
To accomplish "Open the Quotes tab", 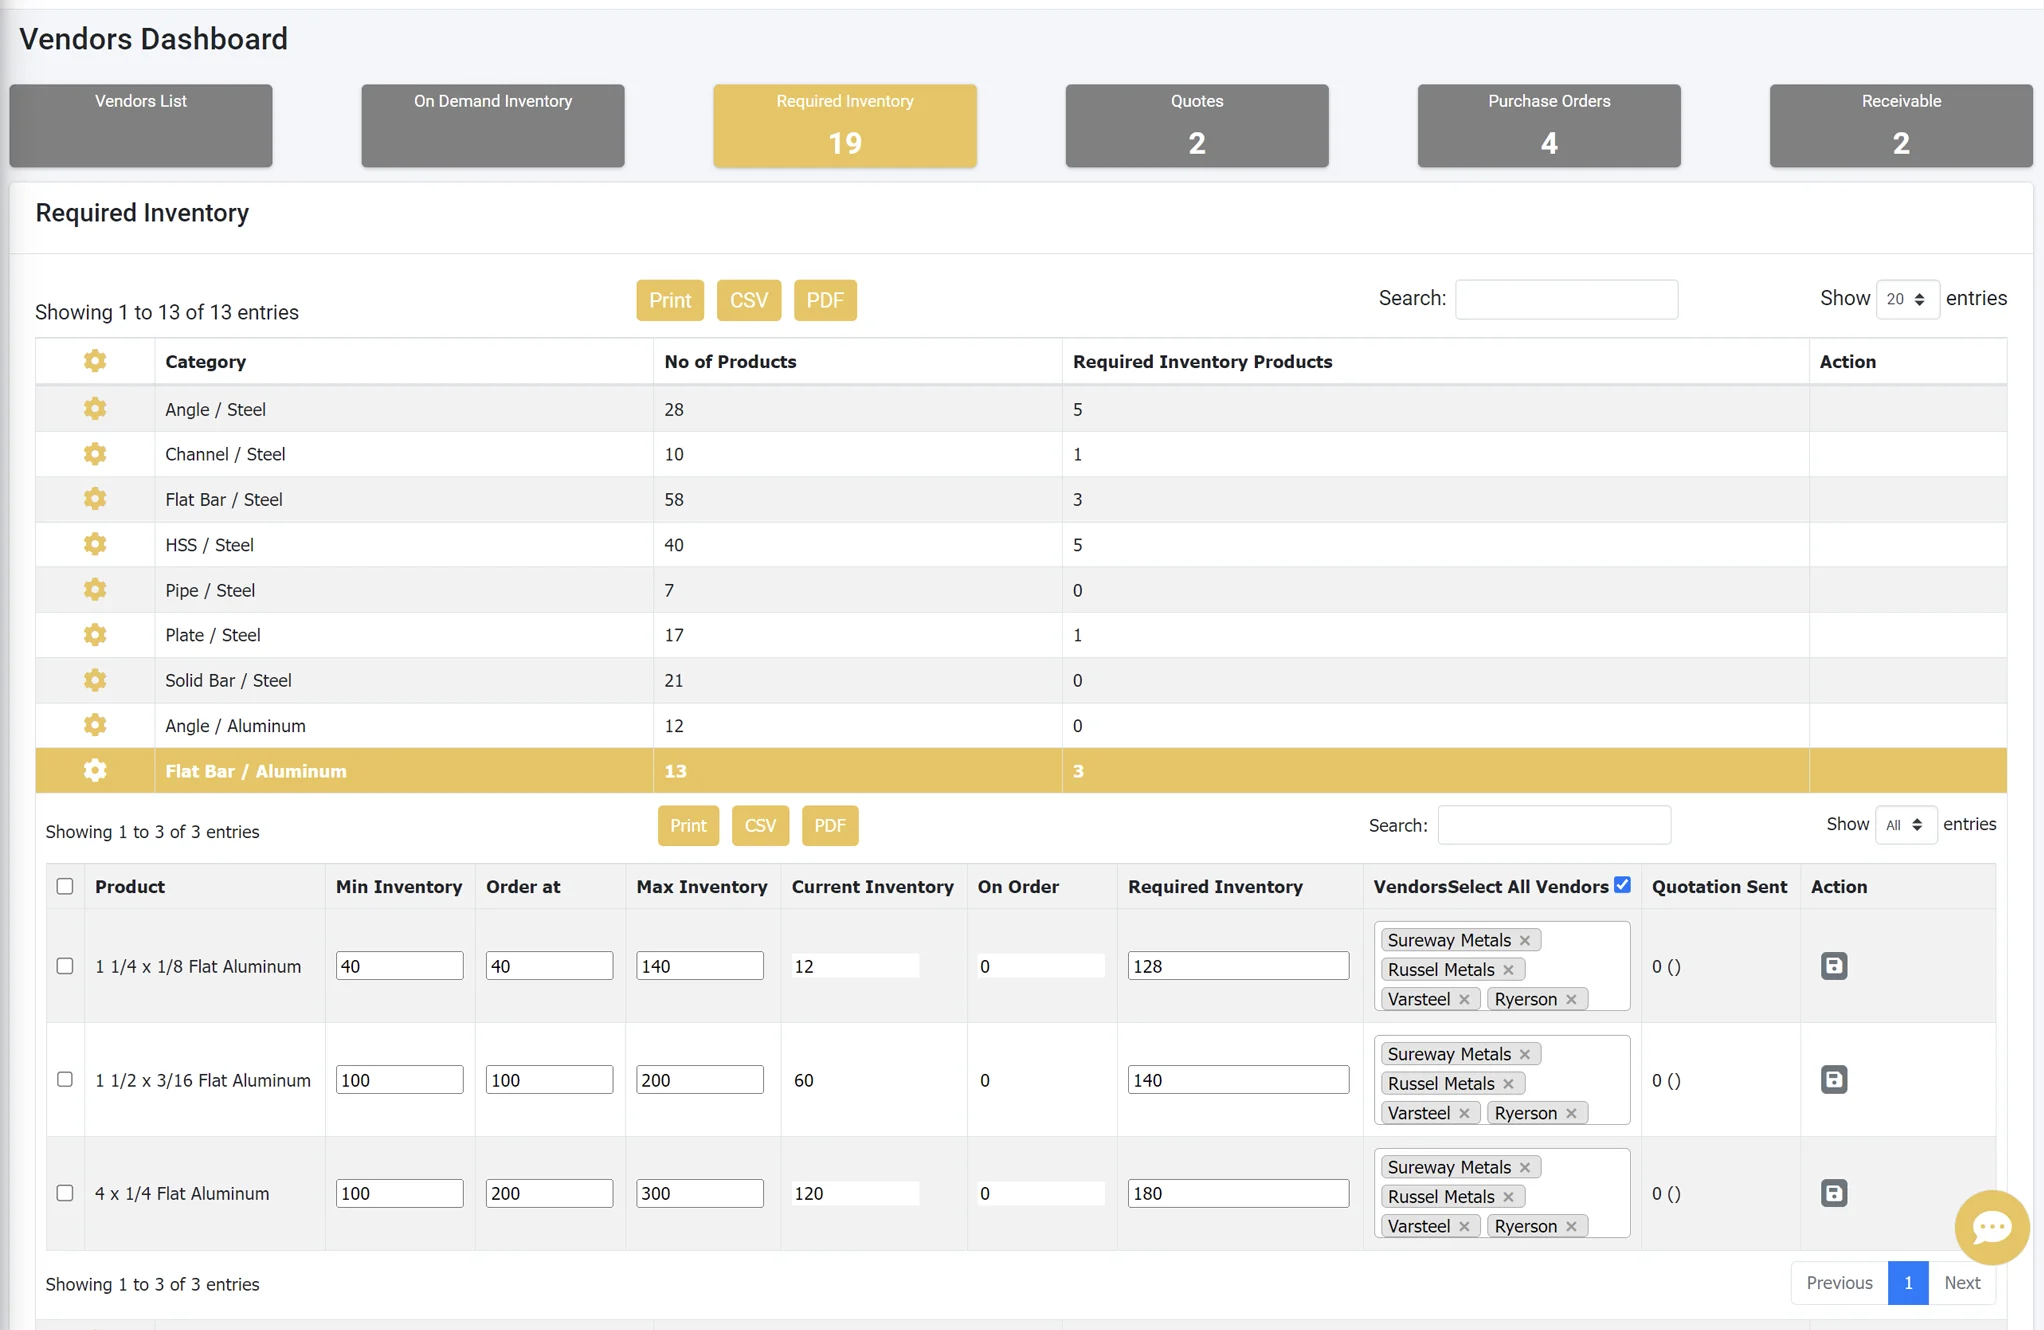I will point(1196,126).
